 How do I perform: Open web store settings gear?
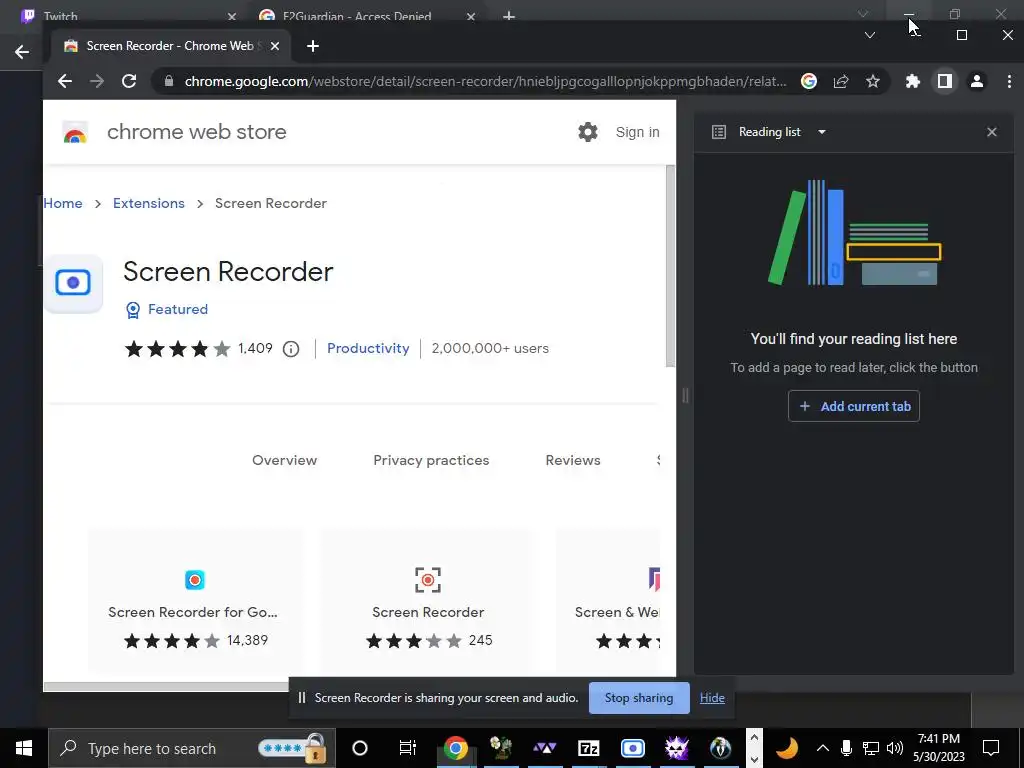tap(588, 132)
